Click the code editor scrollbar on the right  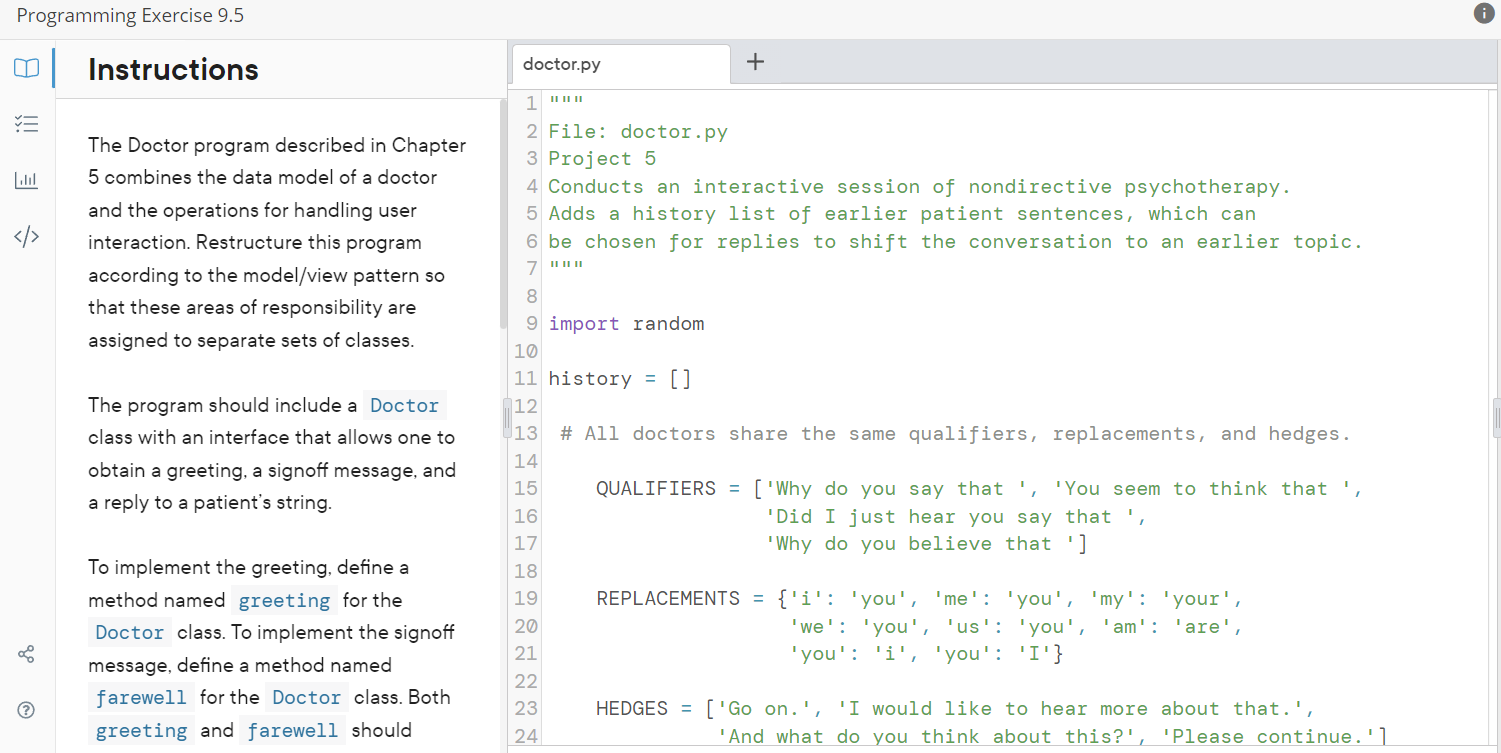[x=1494, y=420]
